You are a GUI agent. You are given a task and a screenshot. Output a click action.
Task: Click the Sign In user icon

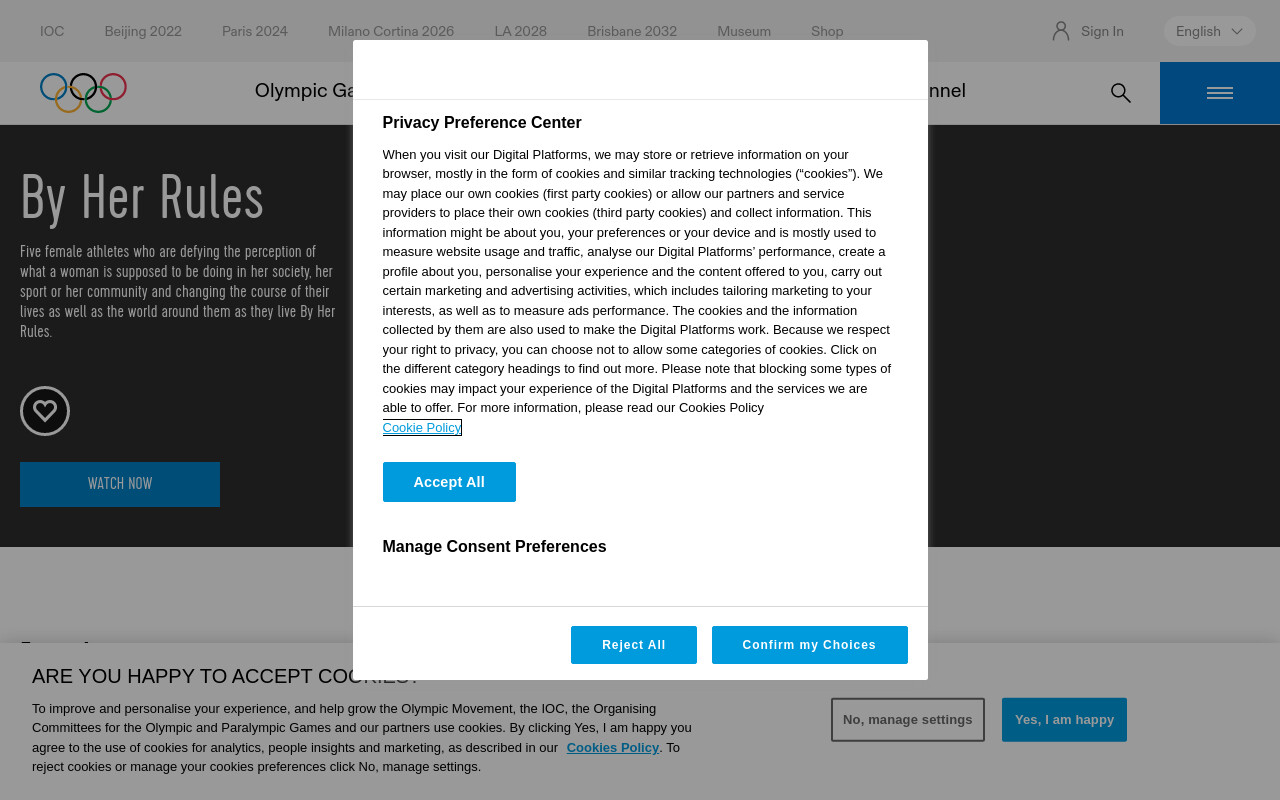click(x=1061, y=31)
